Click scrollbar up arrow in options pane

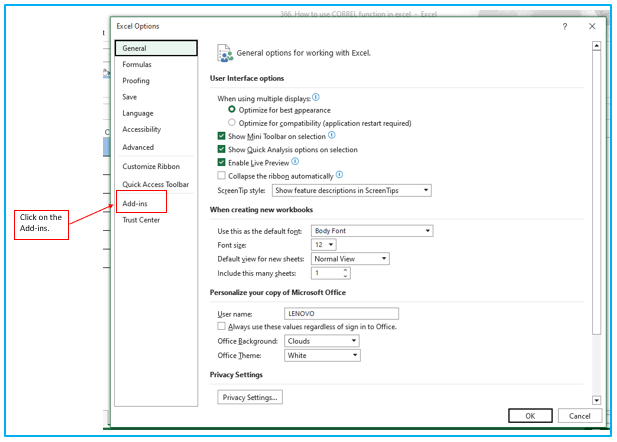(x=597, y=46)
